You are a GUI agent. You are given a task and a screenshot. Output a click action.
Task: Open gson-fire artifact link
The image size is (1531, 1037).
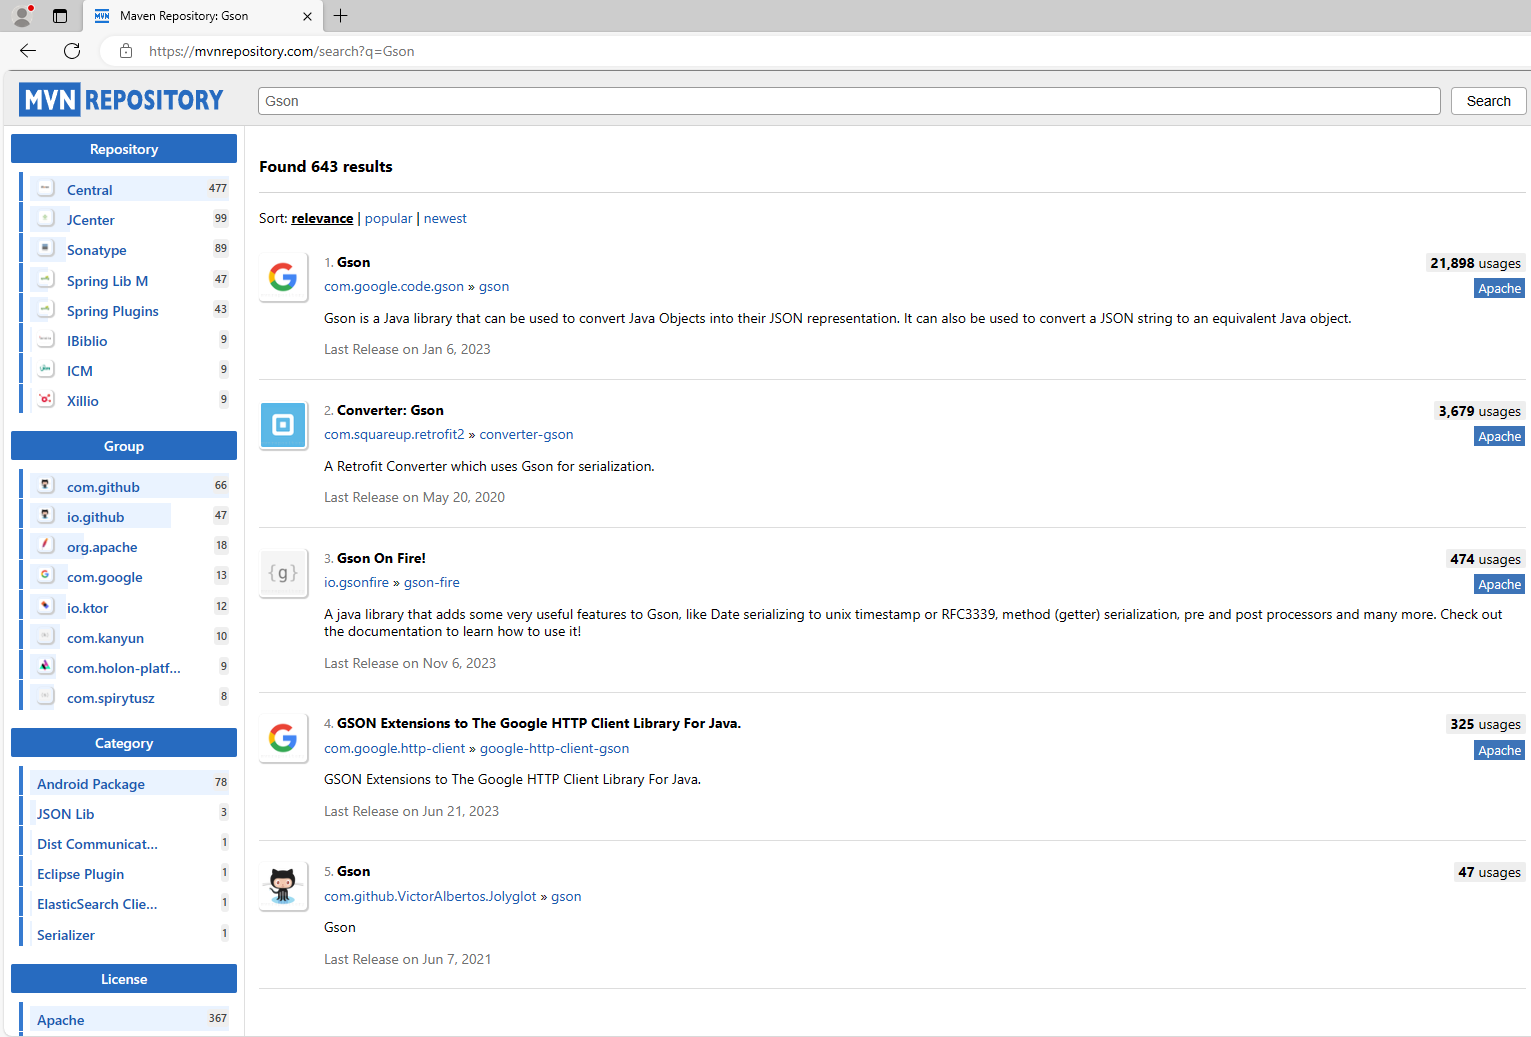[432, 582]
